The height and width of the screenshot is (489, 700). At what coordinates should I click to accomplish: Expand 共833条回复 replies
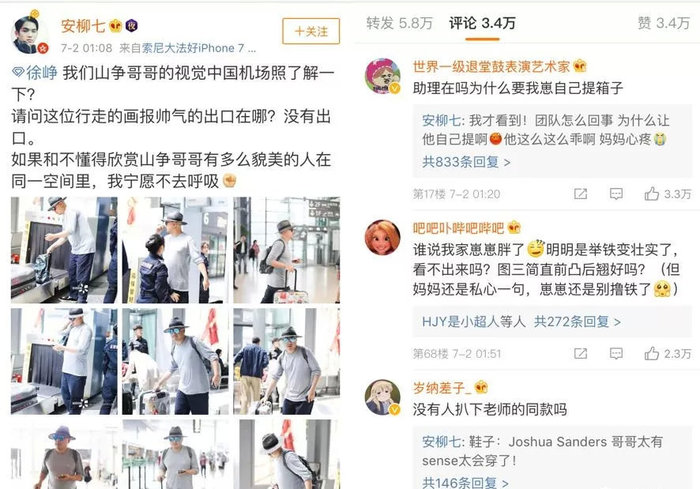point(466,162)
